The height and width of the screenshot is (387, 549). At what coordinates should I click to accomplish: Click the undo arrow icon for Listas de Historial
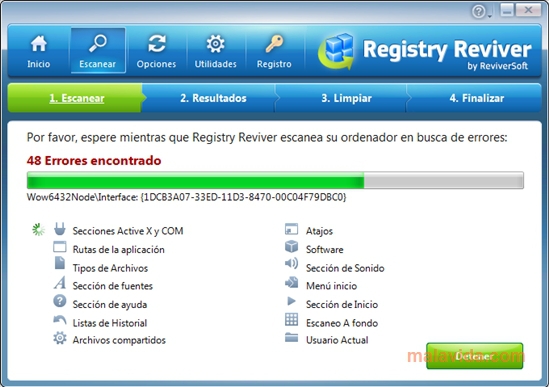(x=60, y=319)
